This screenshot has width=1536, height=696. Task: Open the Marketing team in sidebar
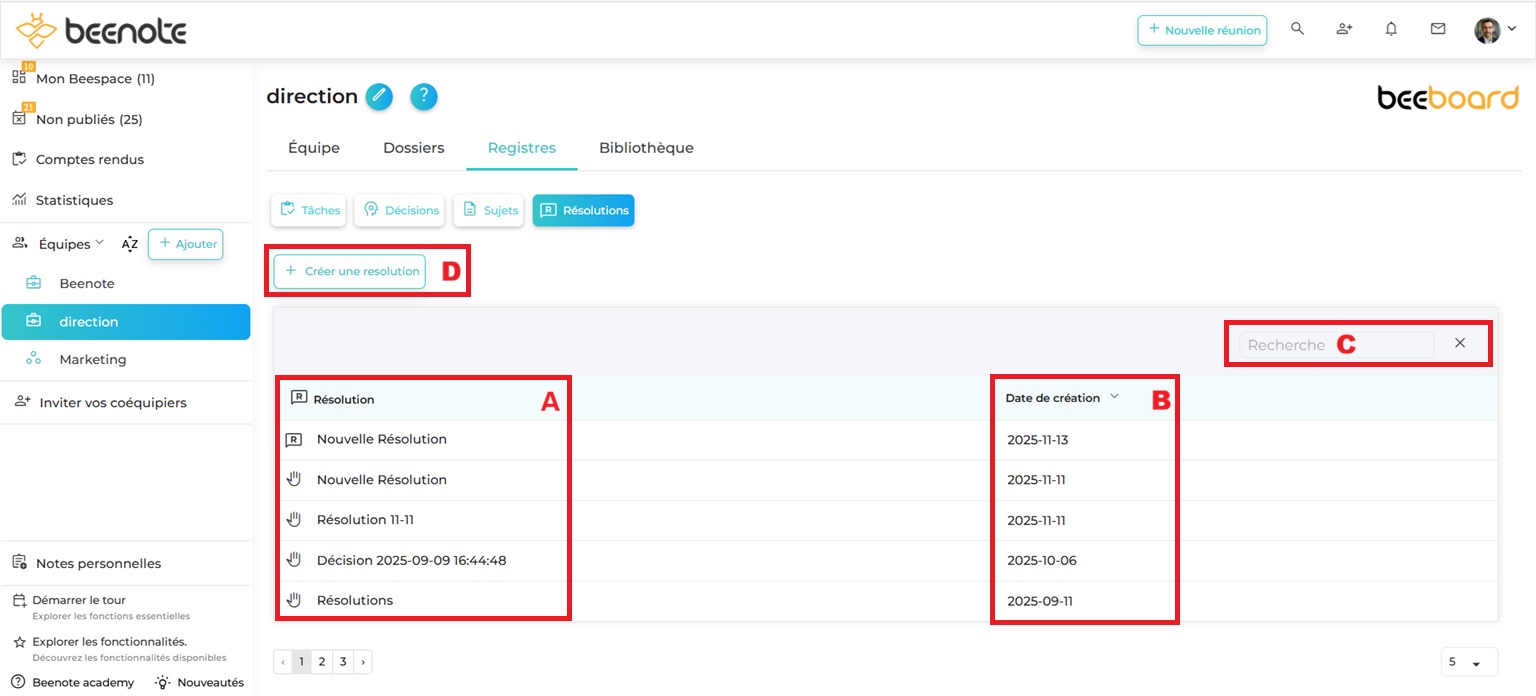click(92, 359)
